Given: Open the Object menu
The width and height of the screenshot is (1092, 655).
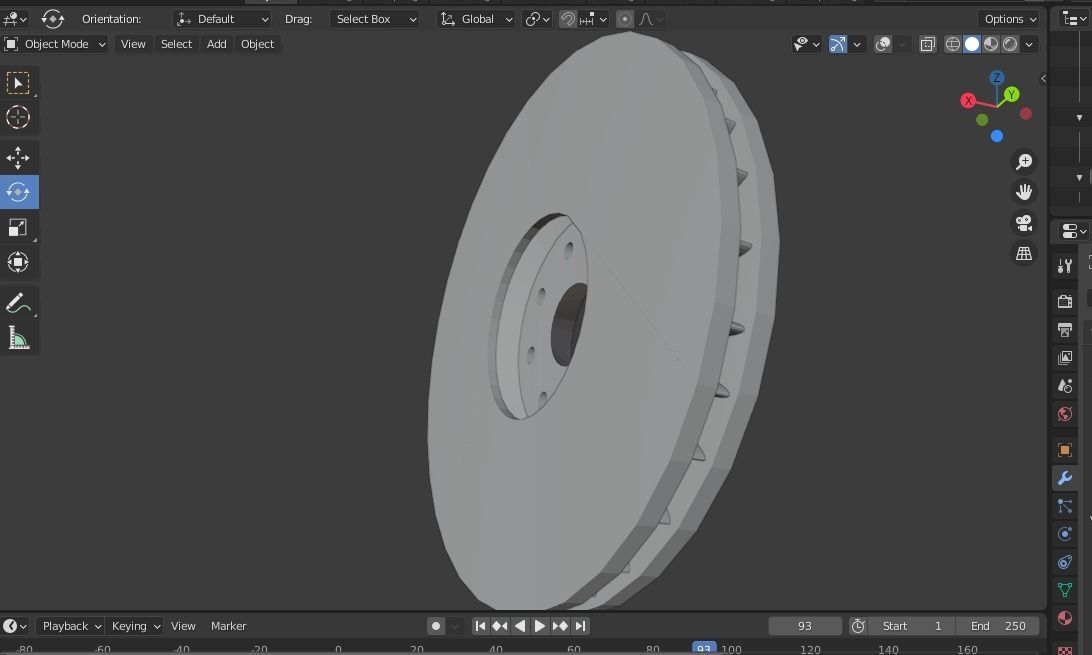Looking at the screenshot, I should coord(257,43).
